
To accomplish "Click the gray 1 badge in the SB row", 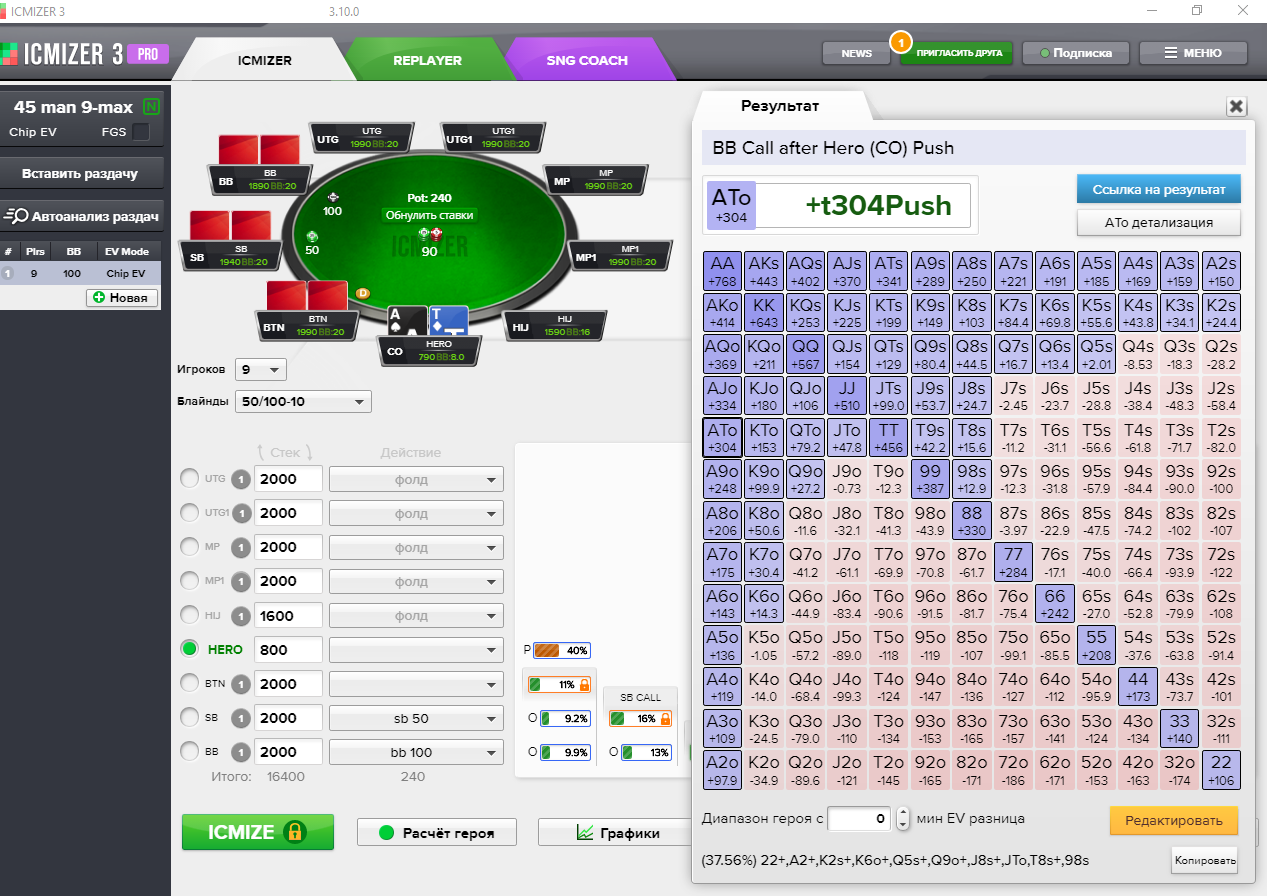I will (x=241, y=718).
